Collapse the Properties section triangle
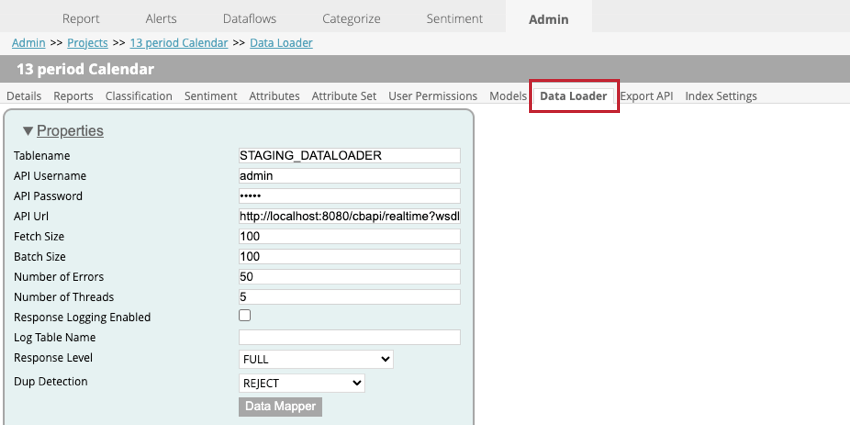This screenshot has height=425, width=850. click(x=28, y=131)
